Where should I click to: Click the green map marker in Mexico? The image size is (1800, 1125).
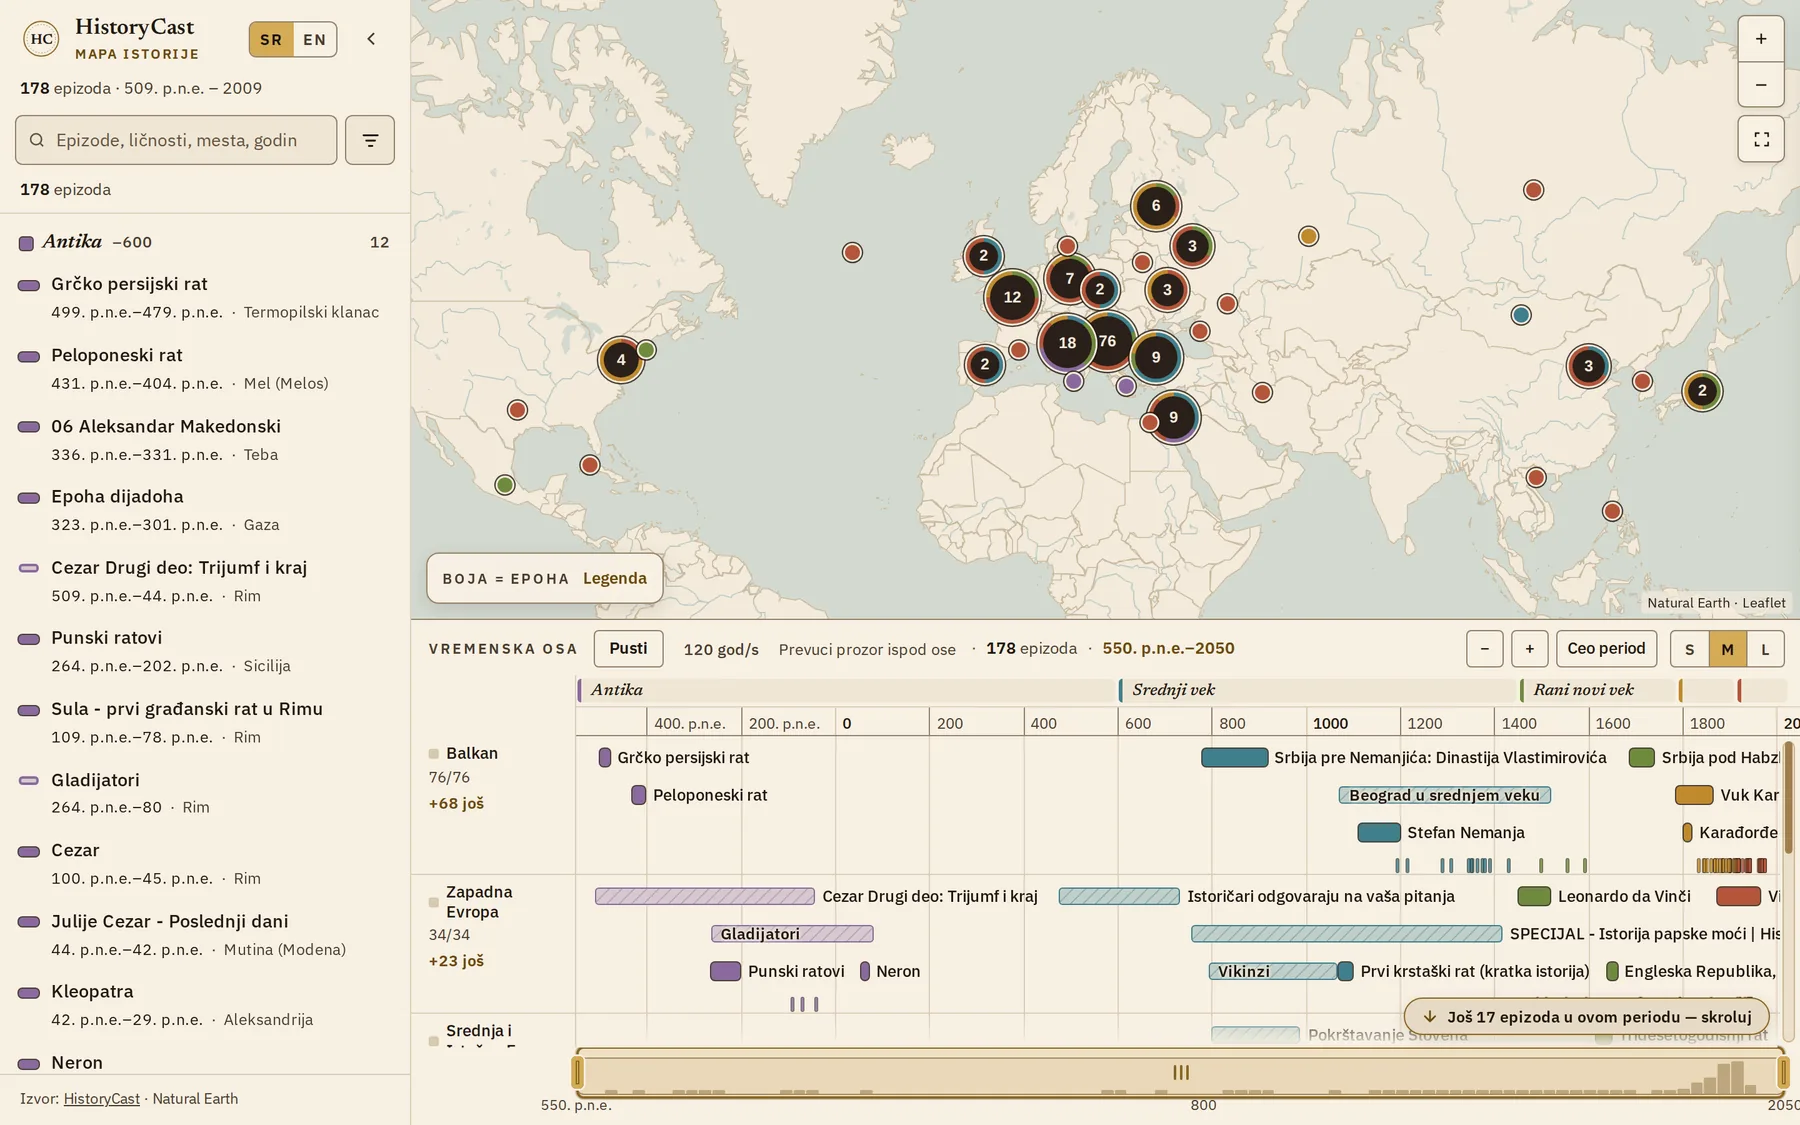505,485
